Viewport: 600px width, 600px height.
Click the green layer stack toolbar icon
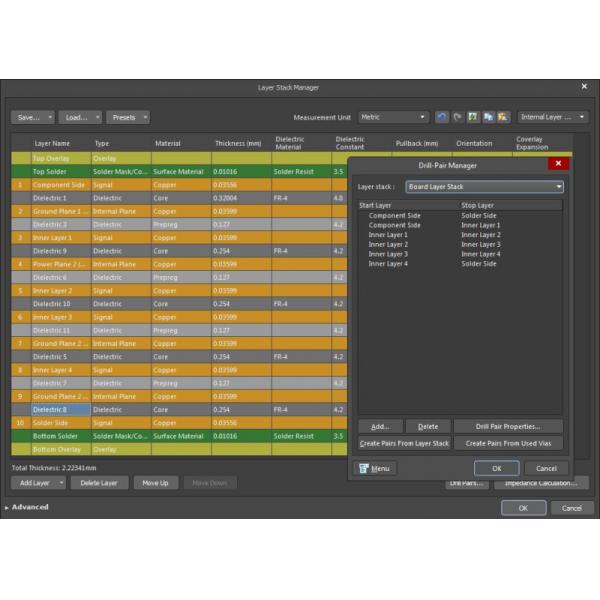click(473, 117)
